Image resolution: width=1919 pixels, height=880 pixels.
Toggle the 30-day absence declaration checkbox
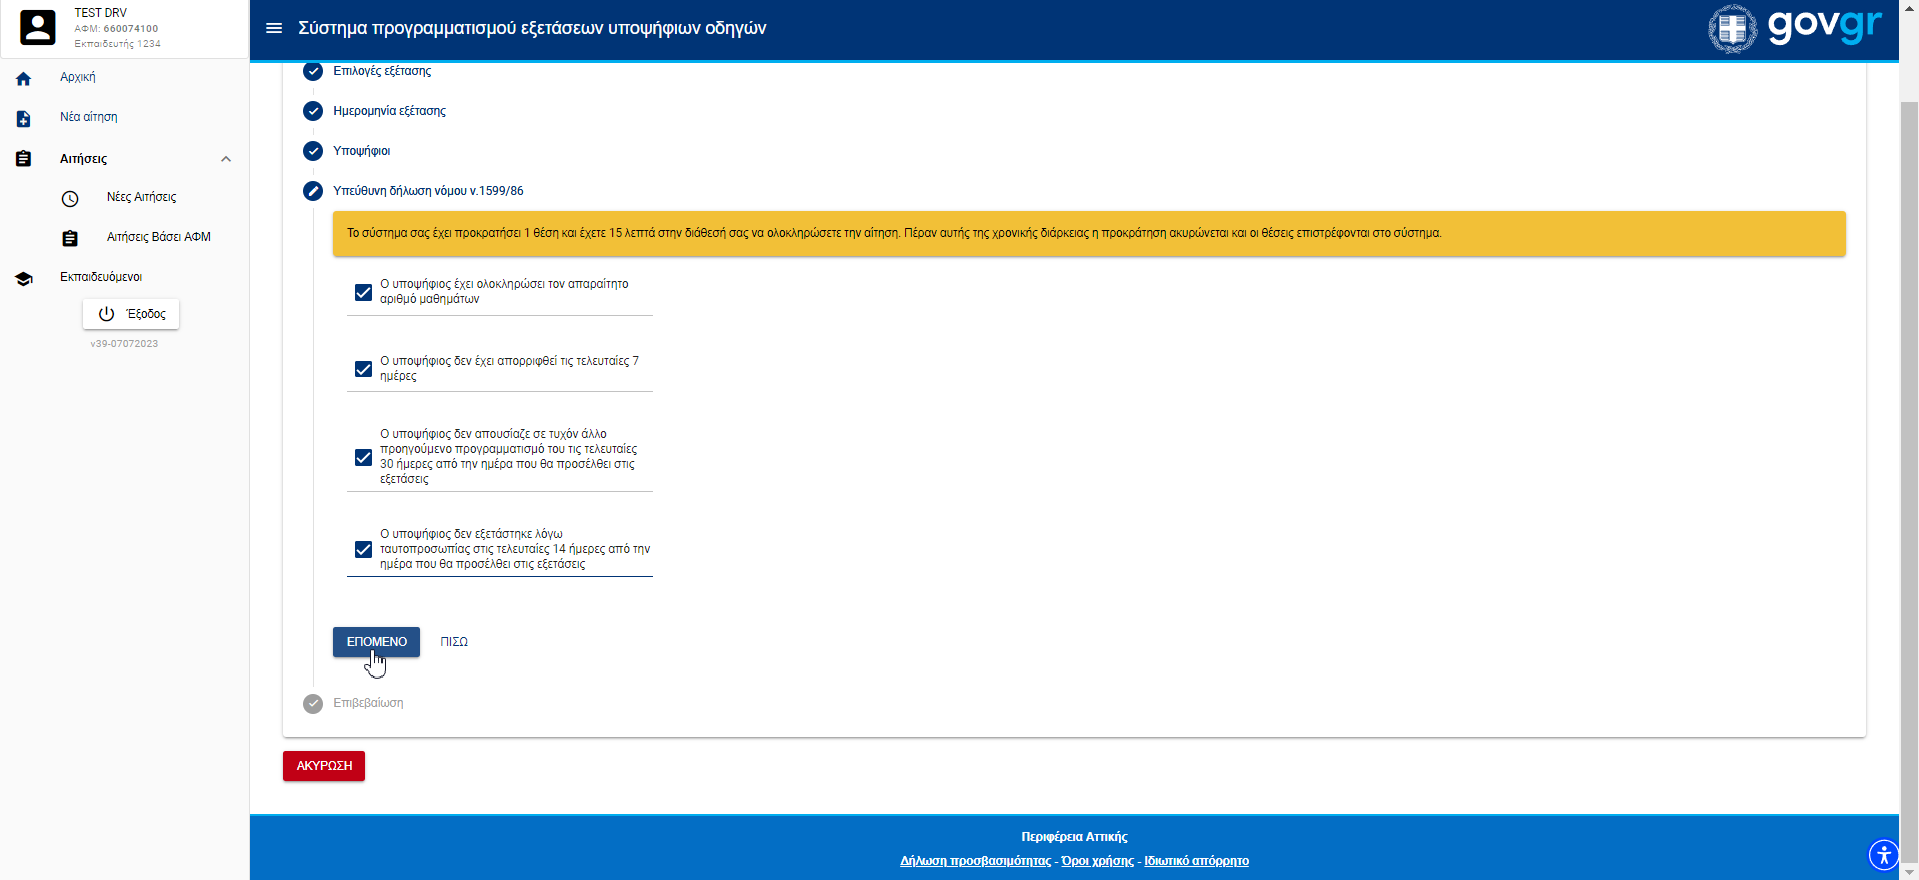pyautogui.click(x=364, y=457)
